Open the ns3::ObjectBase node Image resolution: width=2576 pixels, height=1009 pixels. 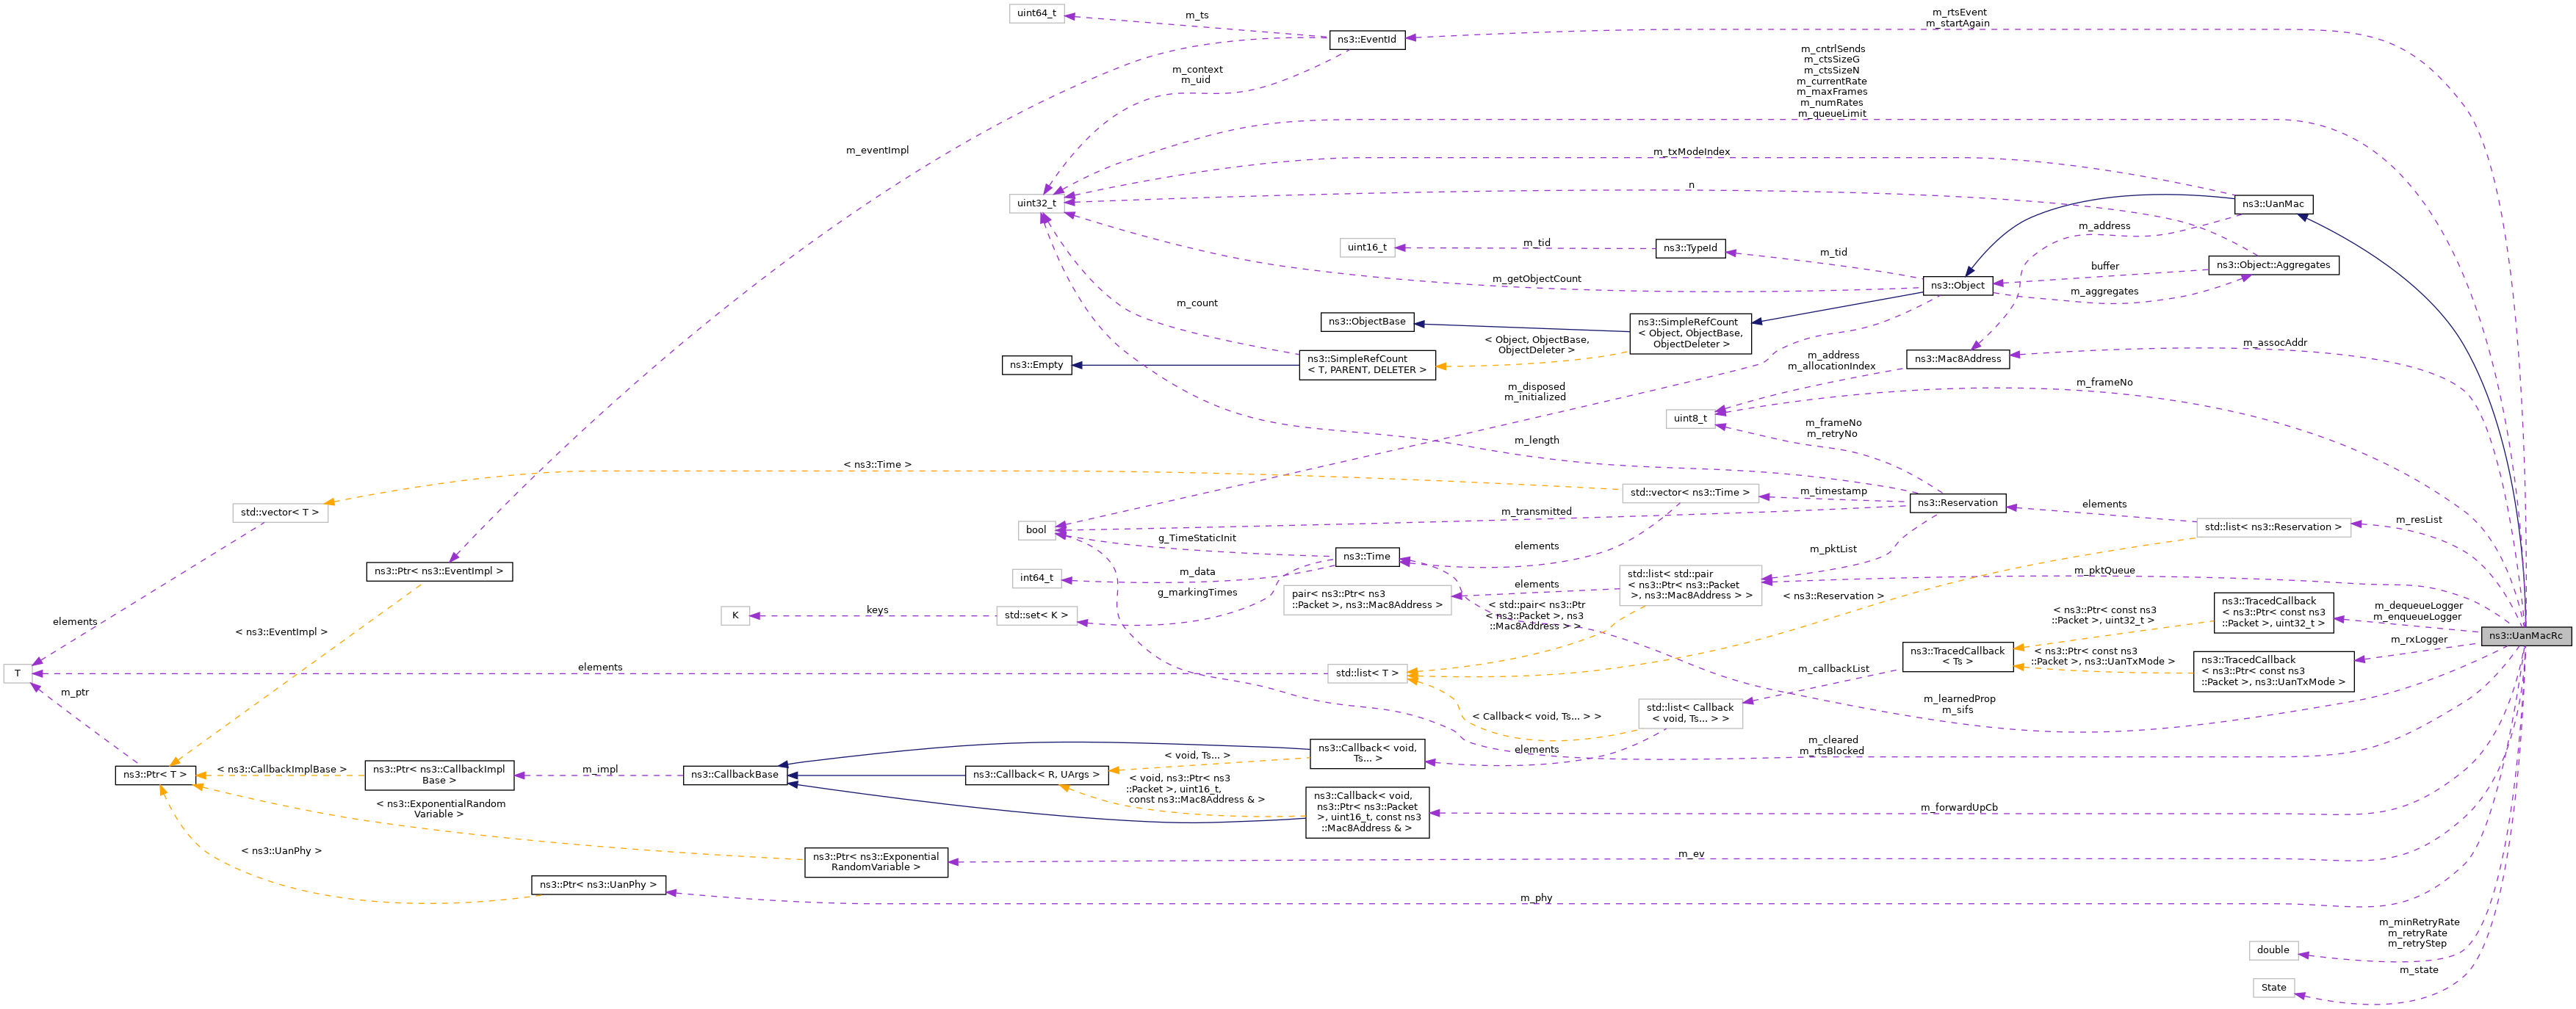[1366, 322]
